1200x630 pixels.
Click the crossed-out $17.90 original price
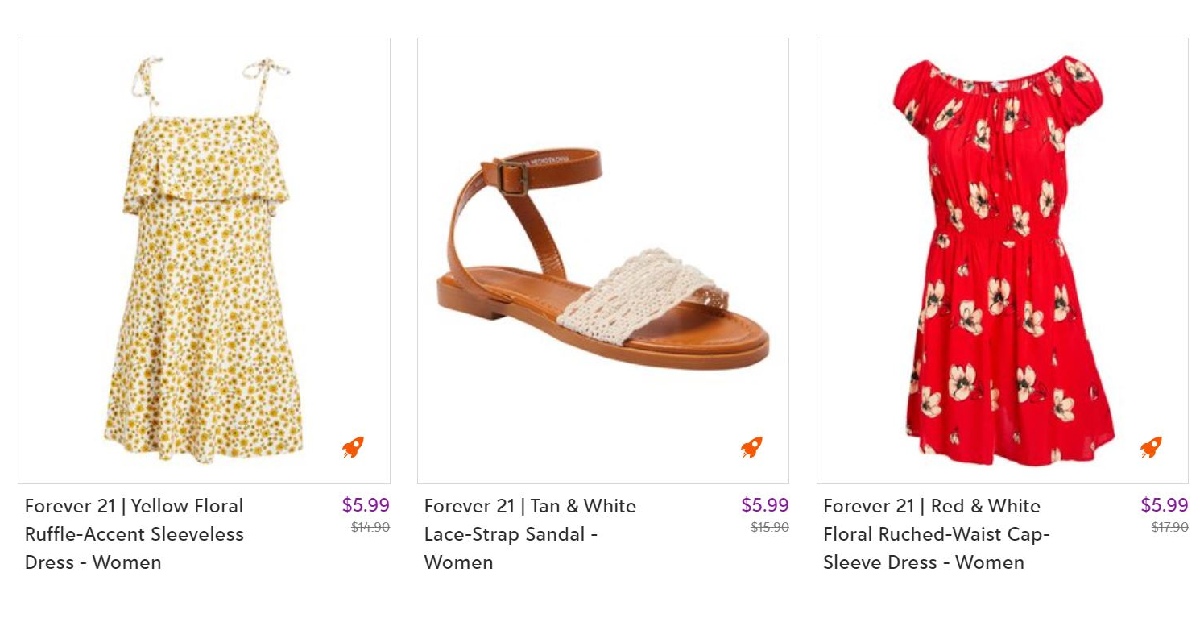point(1170,528)
